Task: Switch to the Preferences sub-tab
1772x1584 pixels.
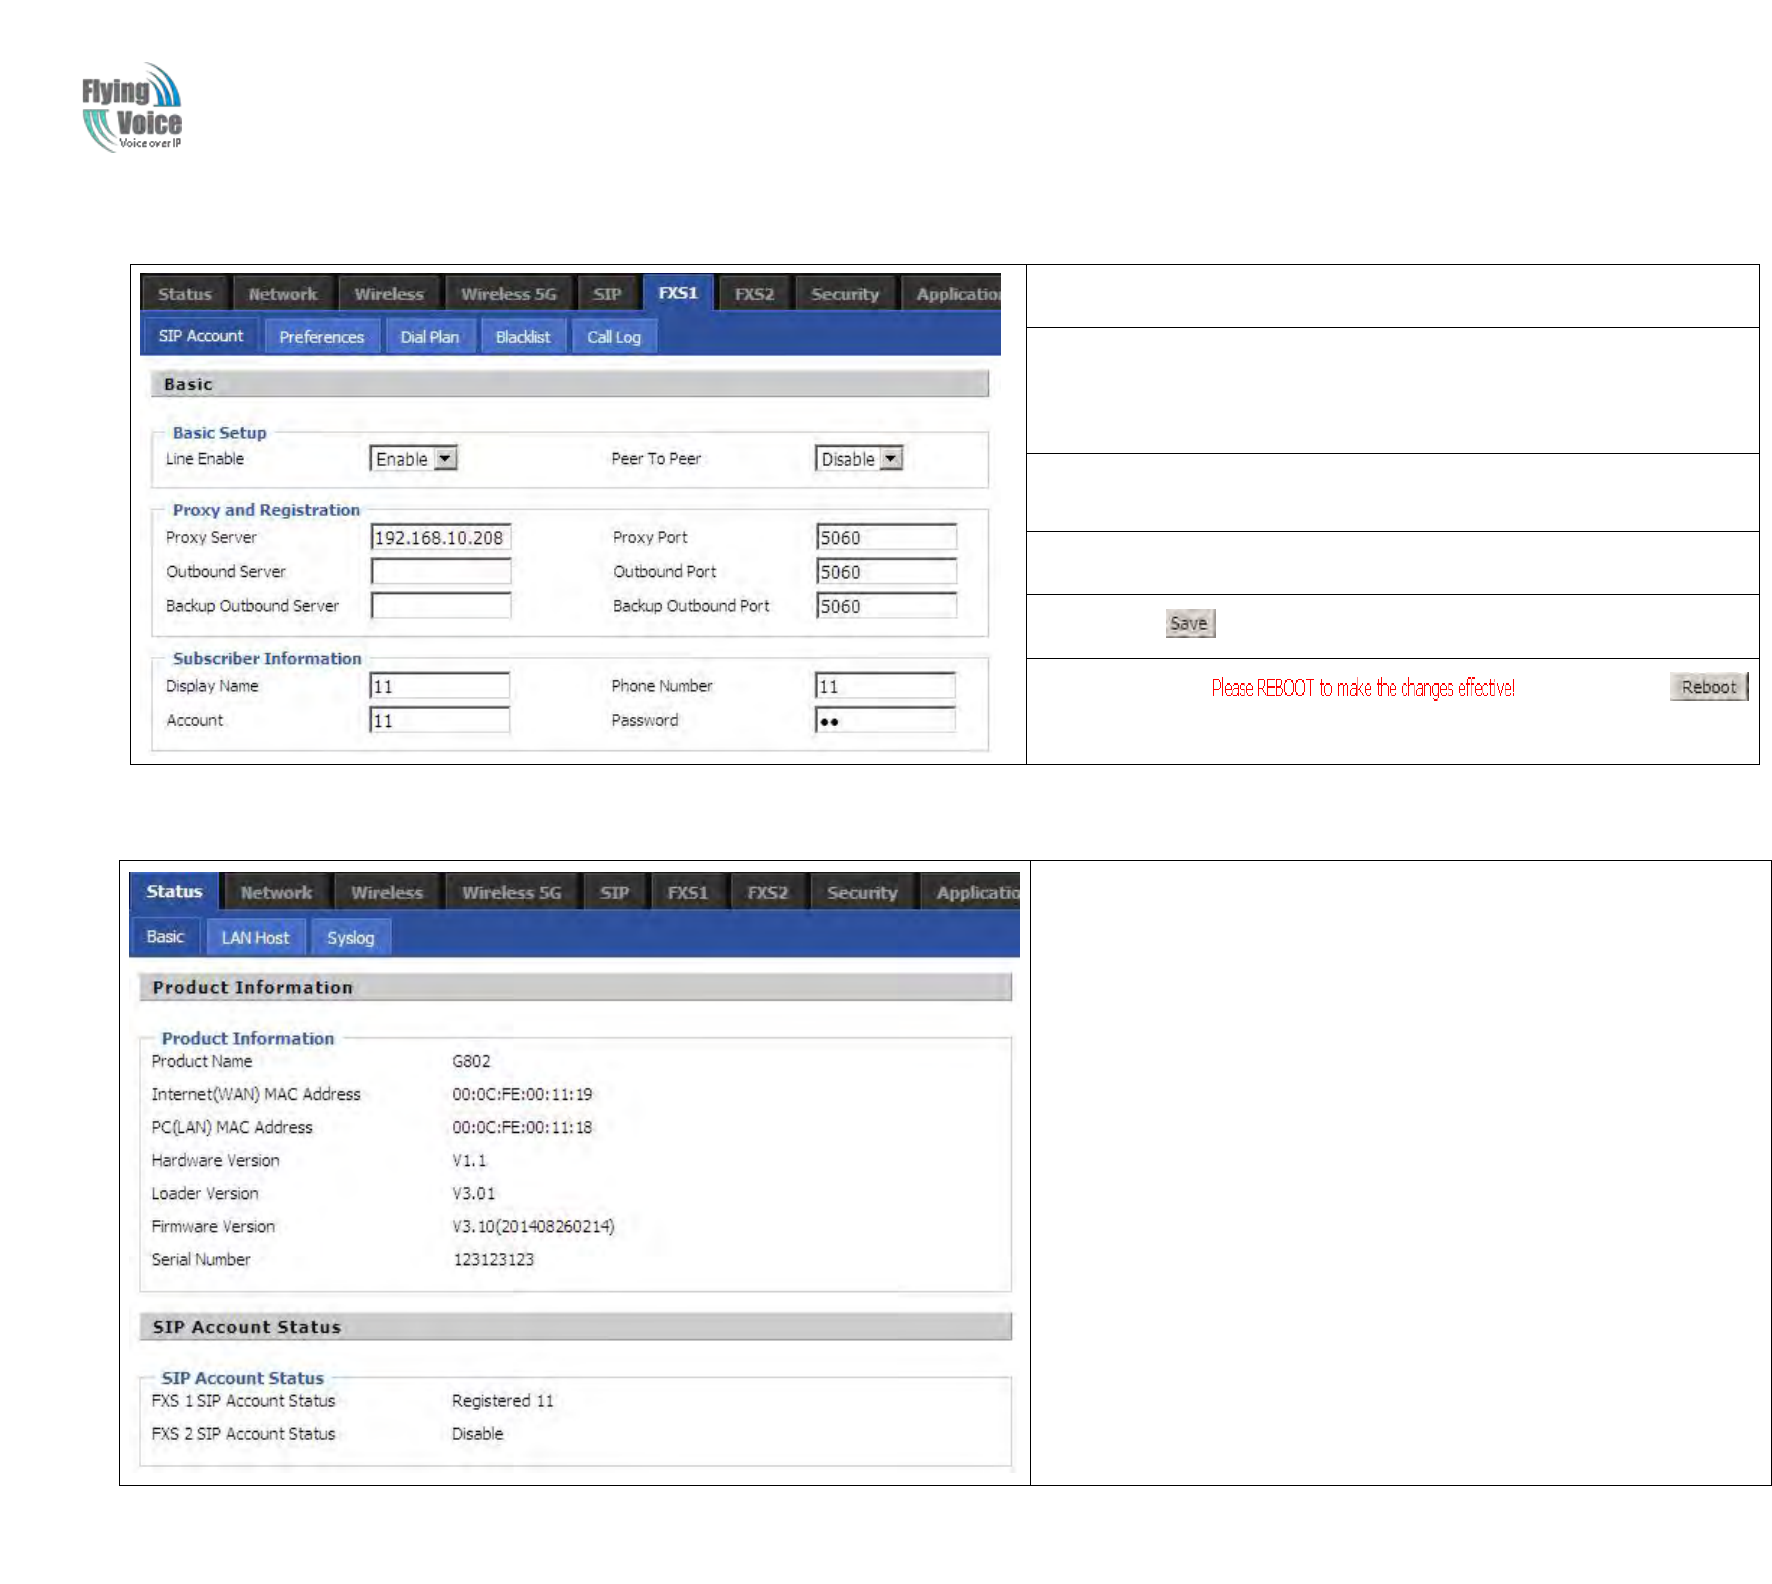Action: (x=322, y=337)
